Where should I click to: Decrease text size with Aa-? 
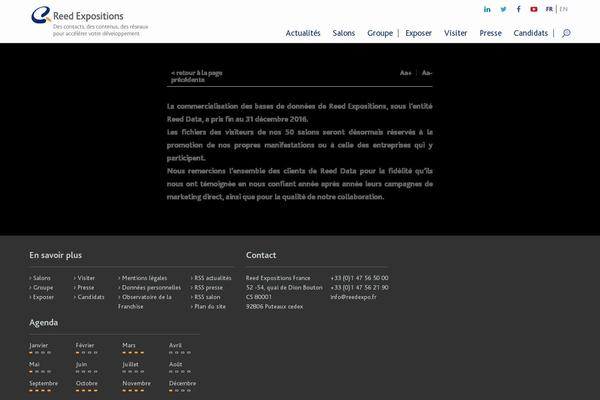tap(427, 73)
